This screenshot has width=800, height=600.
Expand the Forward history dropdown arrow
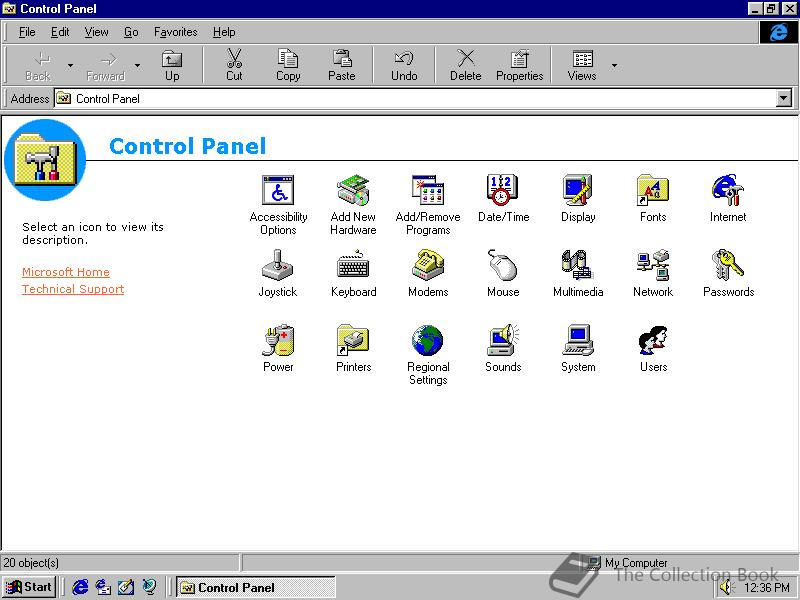tap(138, 65)
